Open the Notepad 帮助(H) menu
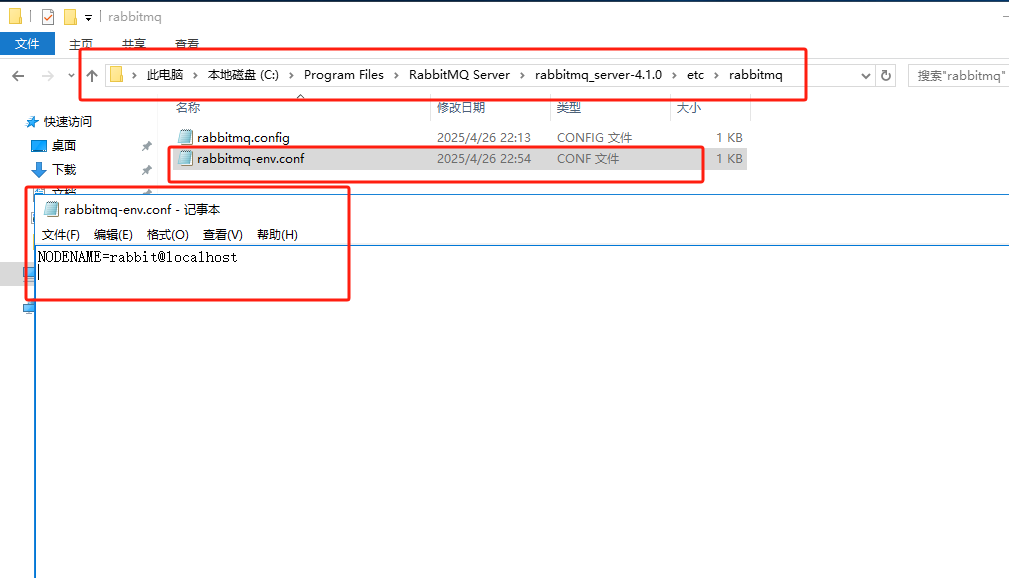 point(277,235)
